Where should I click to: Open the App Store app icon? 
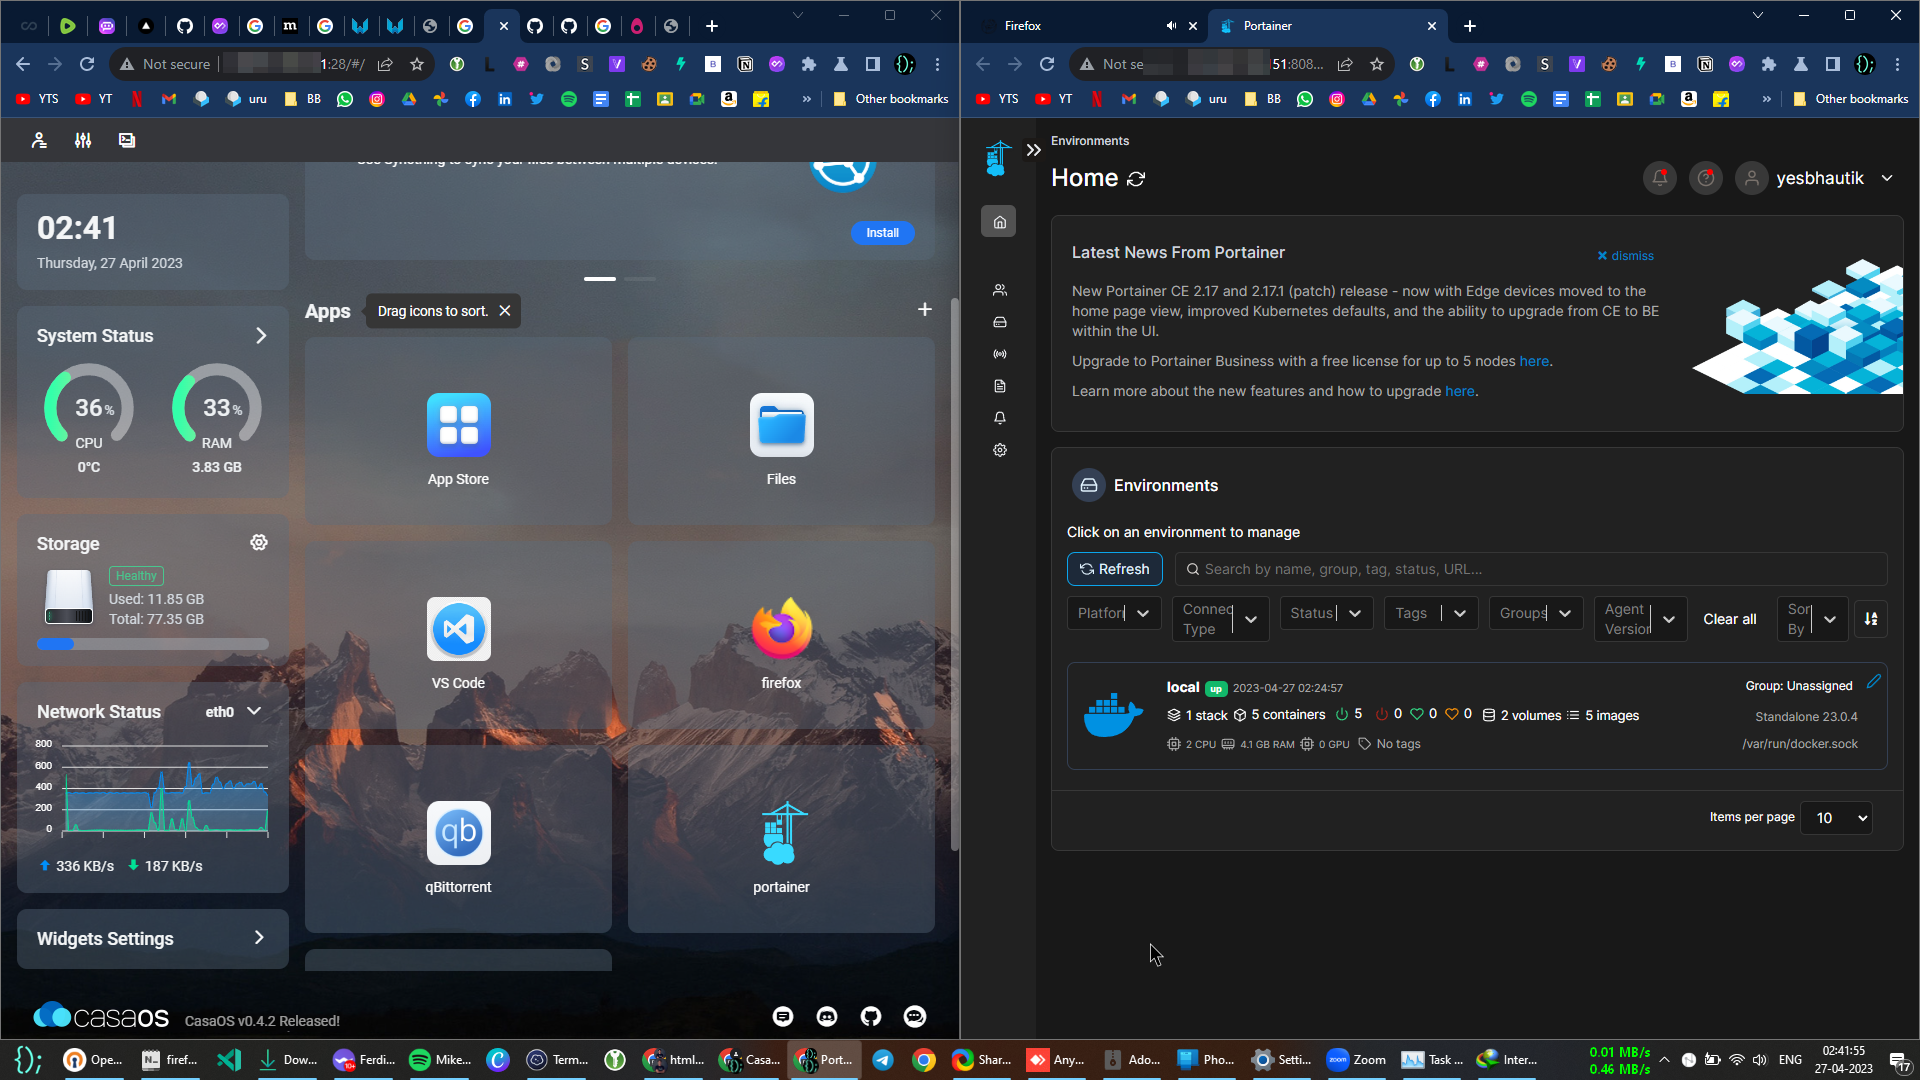tap(458, 425)
